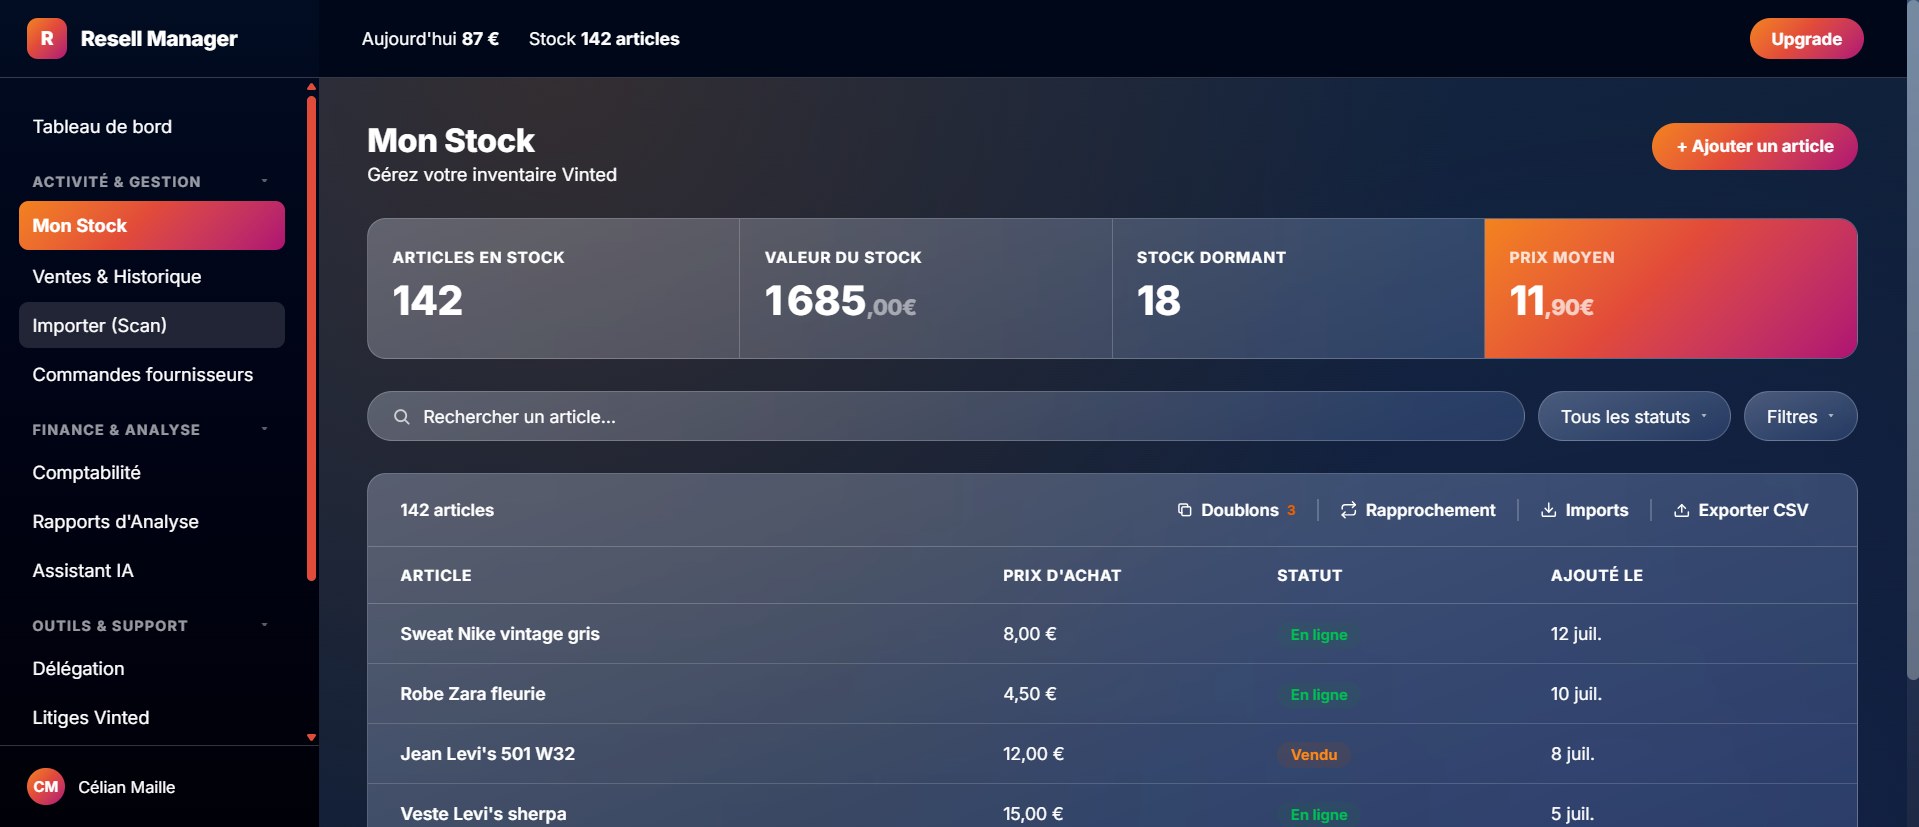This screenshot has height=827, width=1919.
Task: Open Litiges Vinted page
Action: tap(152, 717)
